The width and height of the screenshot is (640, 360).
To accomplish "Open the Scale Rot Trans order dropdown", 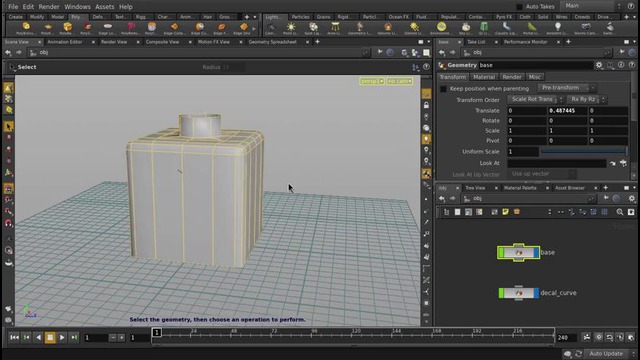I will pyautogui.click(x=535, y=99).
